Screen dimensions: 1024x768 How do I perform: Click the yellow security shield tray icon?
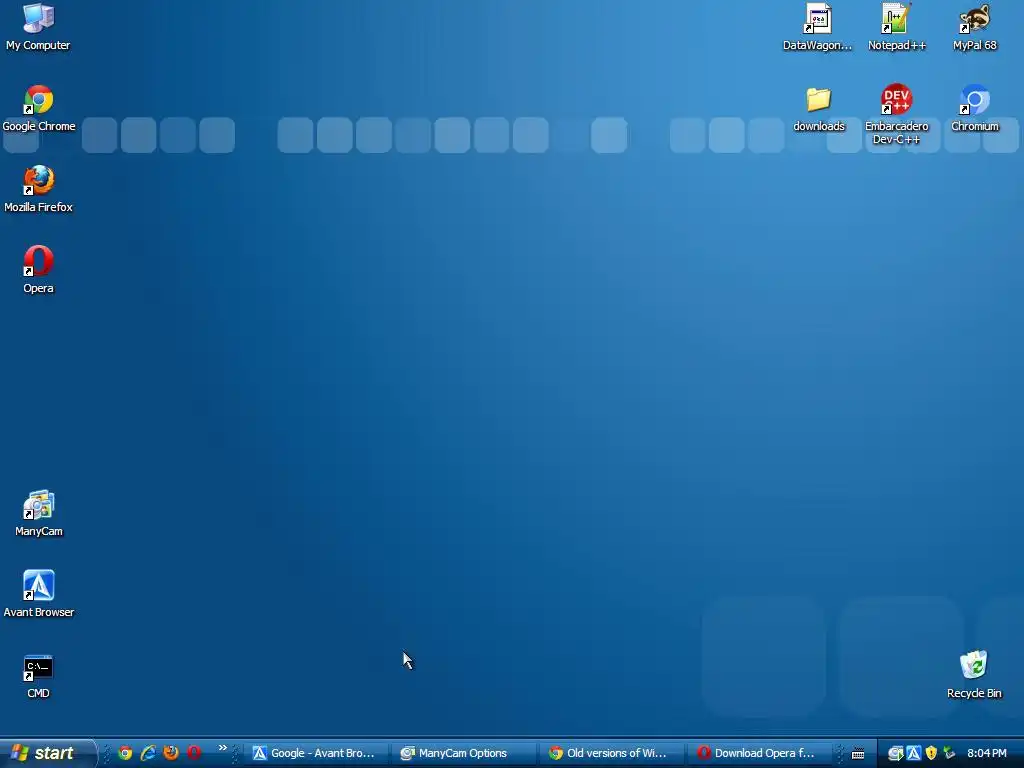[931, 754]
